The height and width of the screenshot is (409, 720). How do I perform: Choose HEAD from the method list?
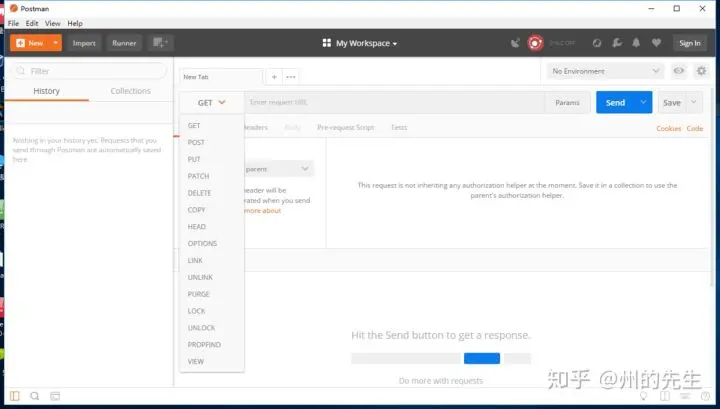(212, 227)
